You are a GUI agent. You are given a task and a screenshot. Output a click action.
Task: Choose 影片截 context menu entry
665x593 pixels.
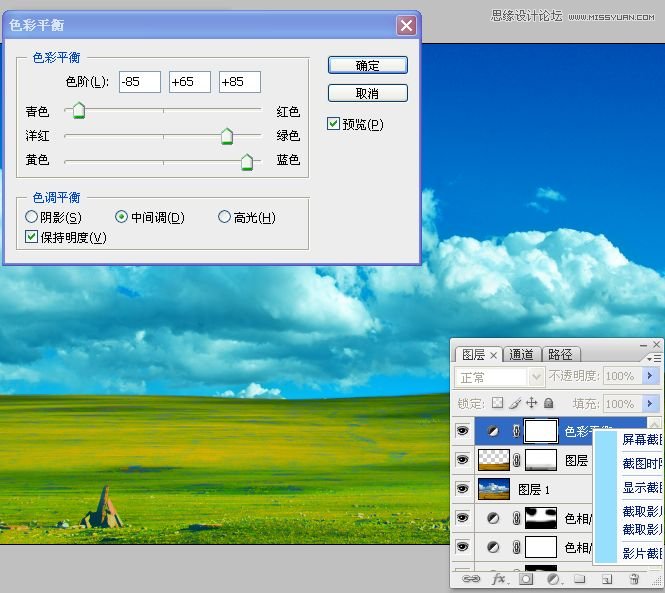pos(641,554)
